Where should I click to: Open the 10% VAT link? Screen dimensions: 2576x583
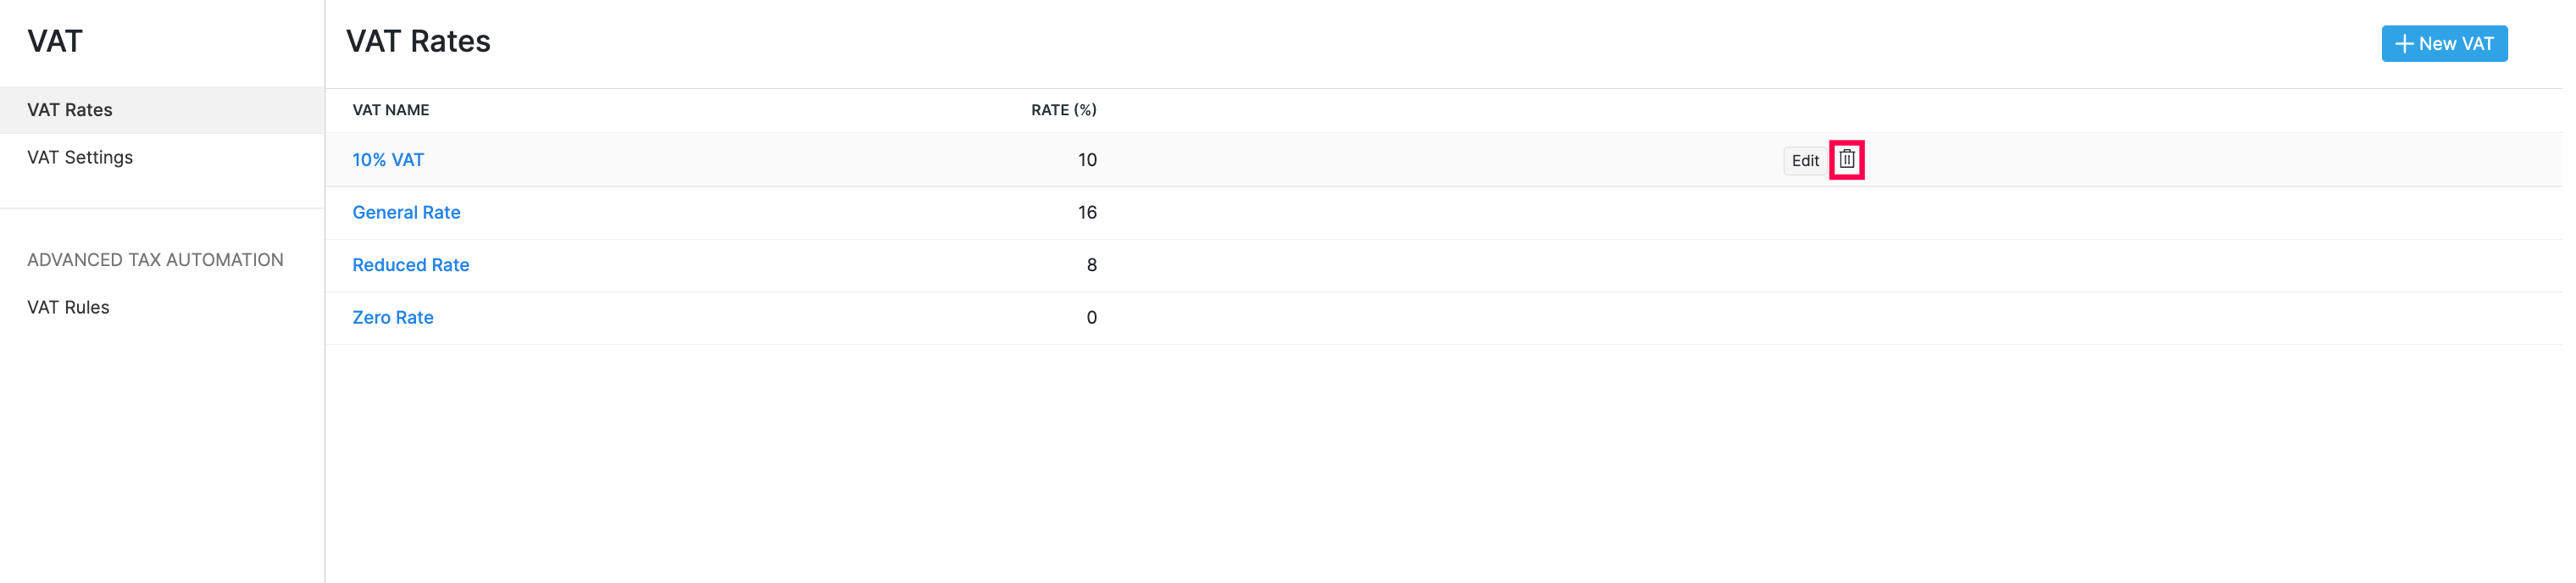click(x=388, y=160)
